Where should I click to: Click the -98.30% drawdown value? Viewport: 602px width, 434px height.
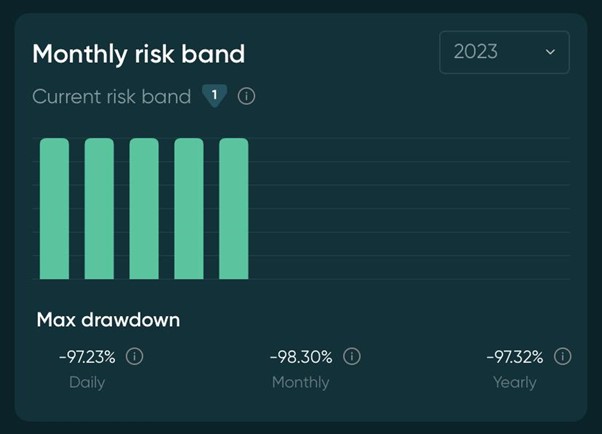(x=301, y=356)
